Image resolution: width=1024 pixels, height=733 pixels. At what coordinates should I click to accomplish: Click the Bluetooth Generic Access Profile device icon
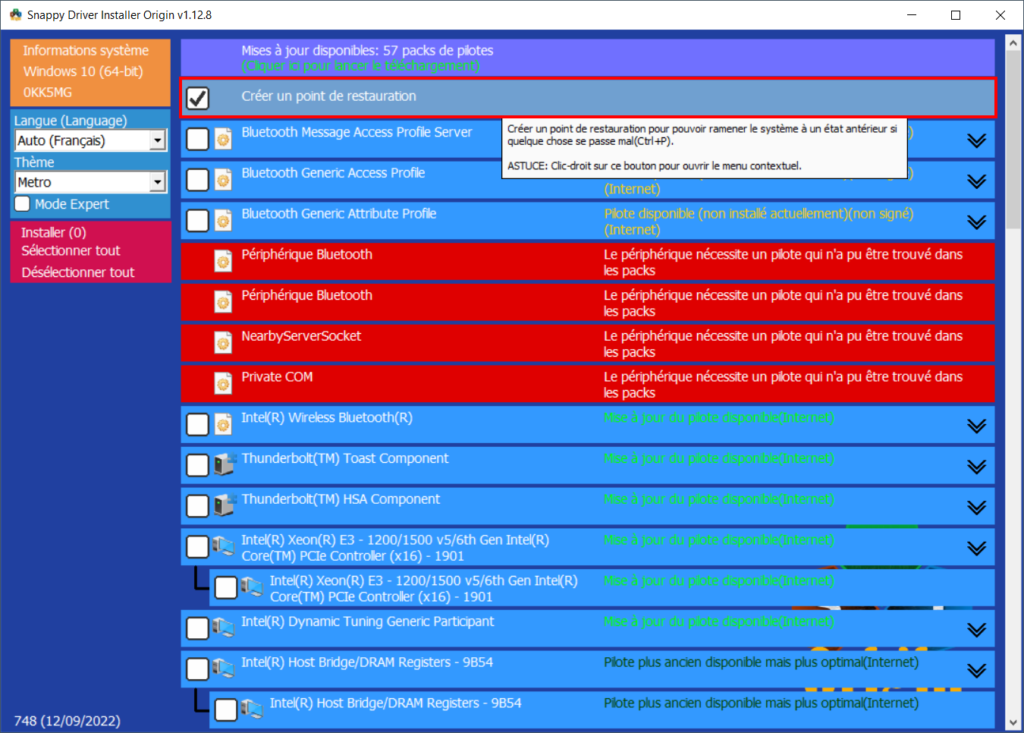(x=223, y=180)
